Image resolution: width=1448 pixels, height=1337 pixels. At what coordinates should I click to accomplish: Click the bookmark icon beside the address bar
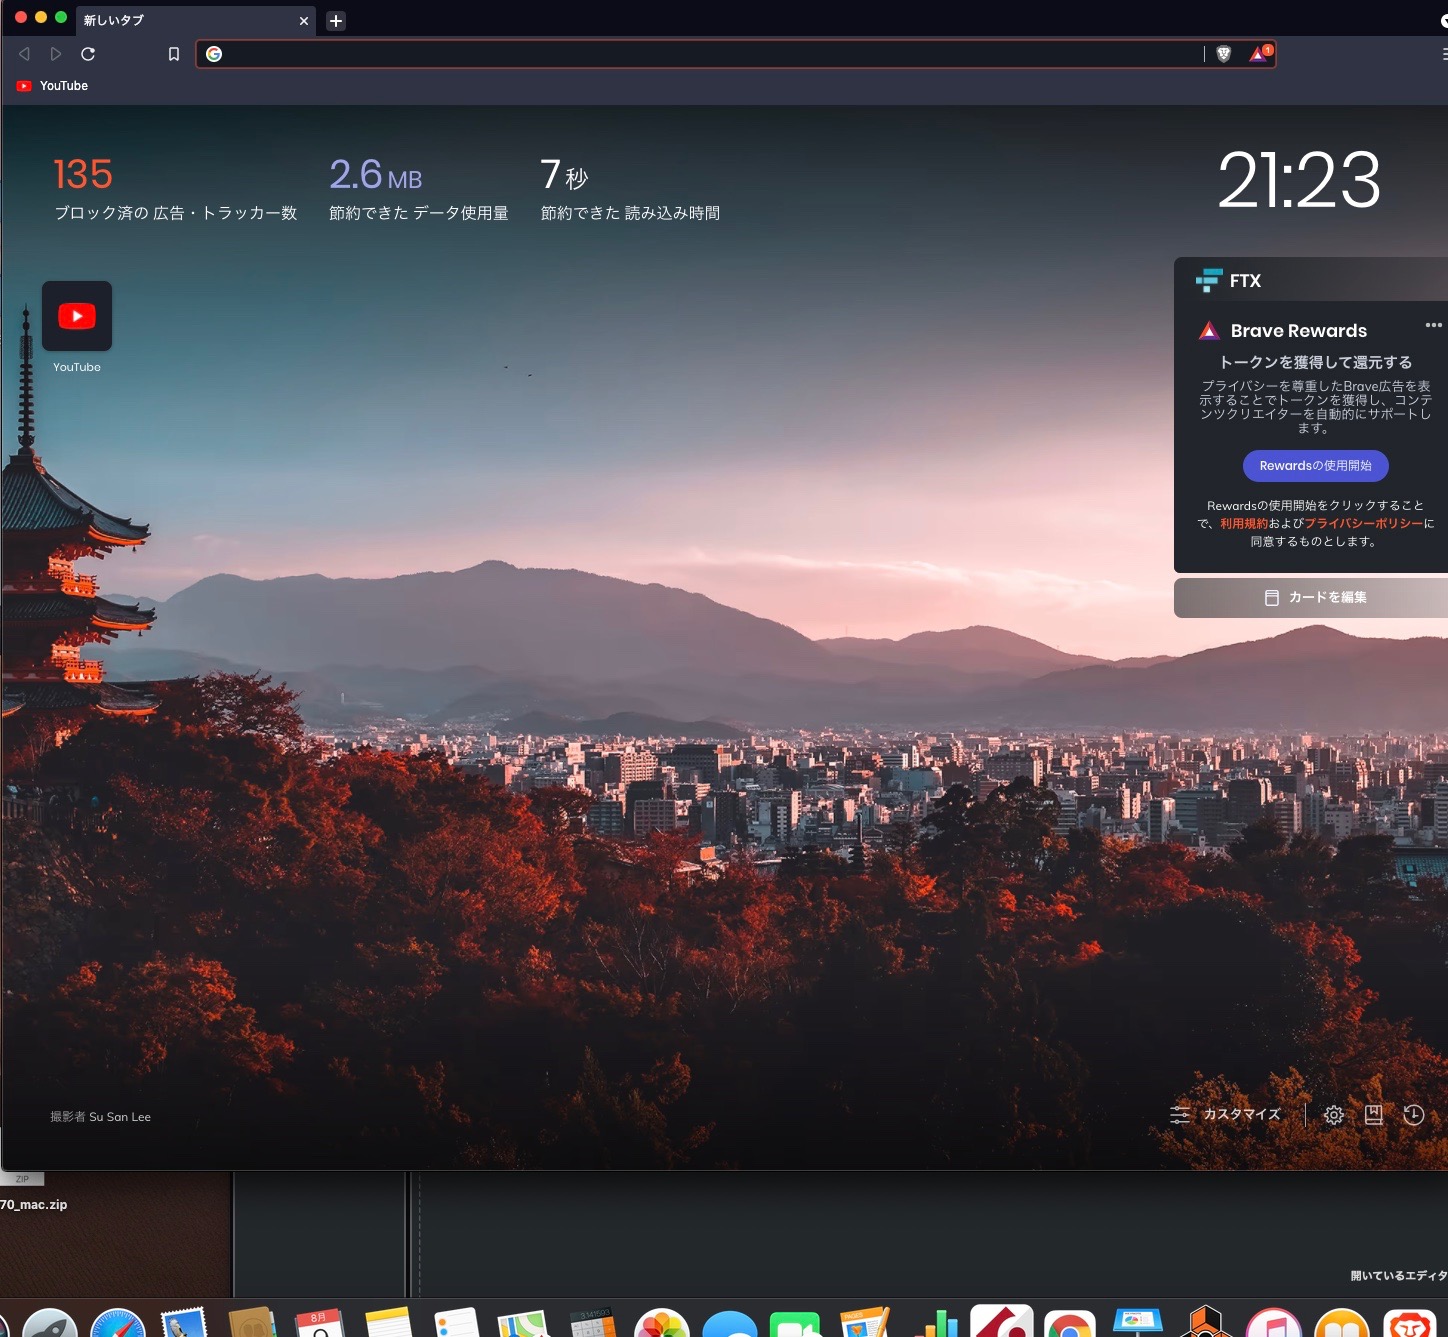tap(174, 54)
